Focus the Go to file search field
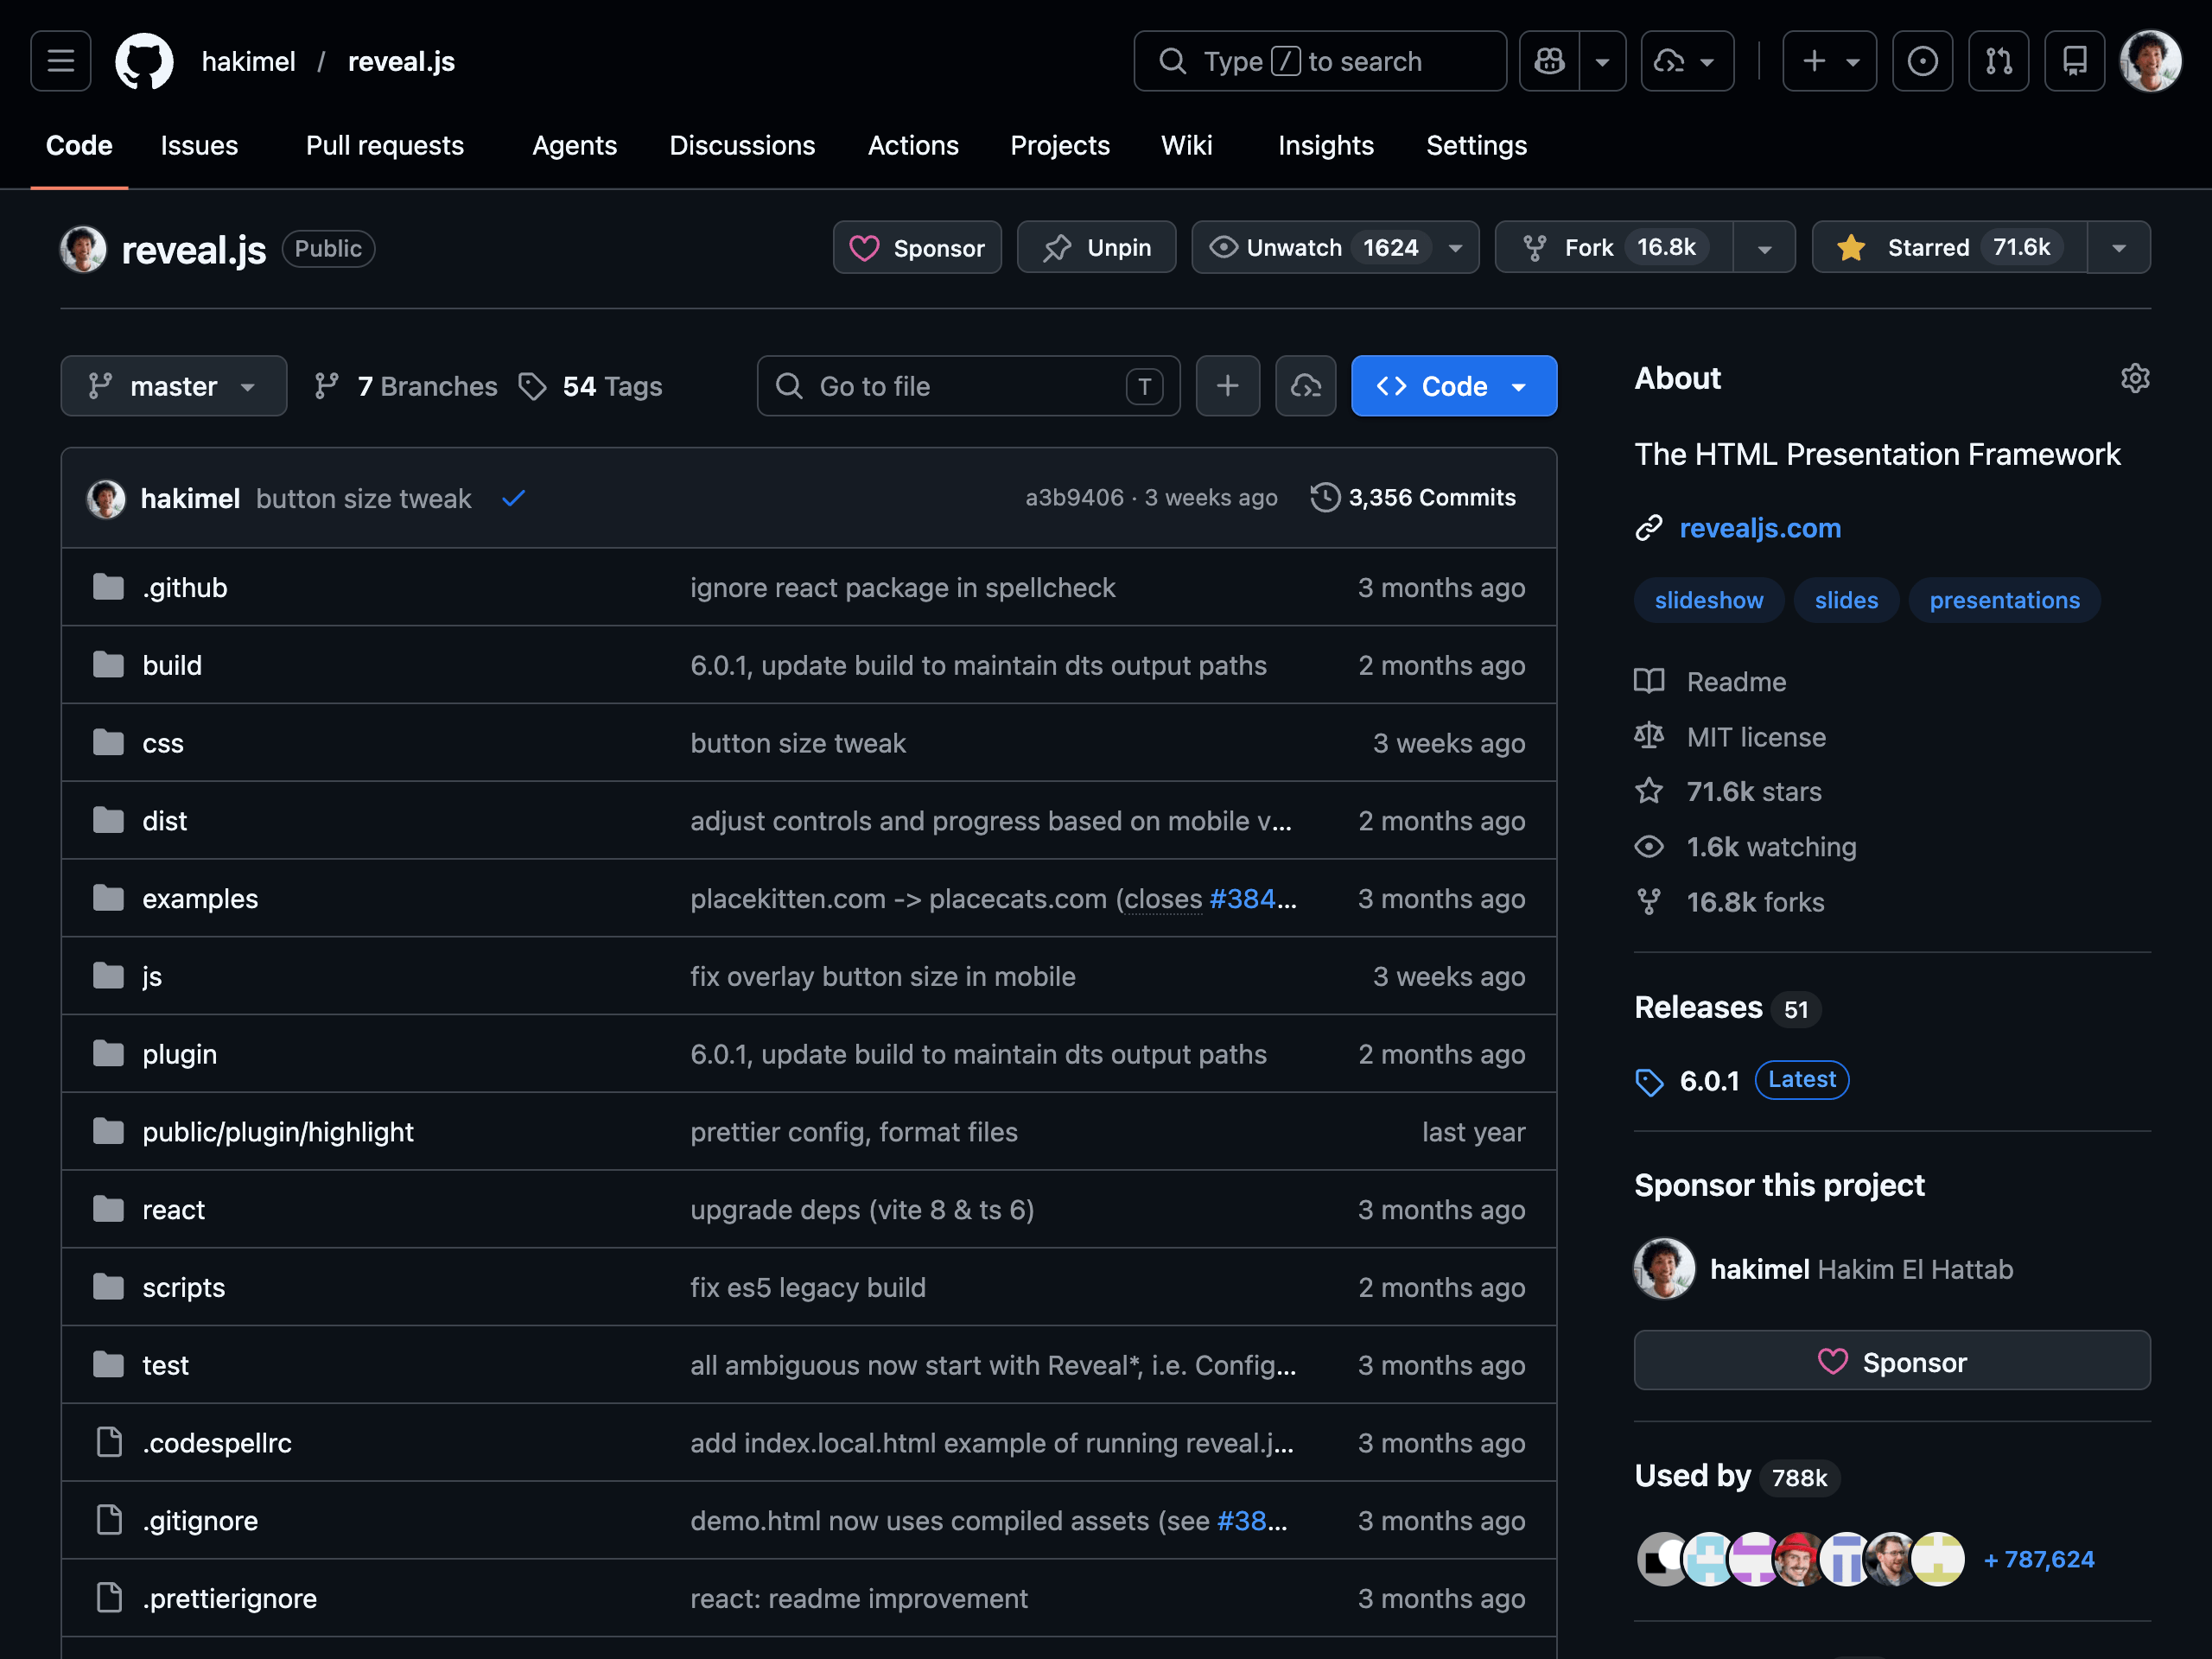 pyautogui.click(x=968, y=386)
